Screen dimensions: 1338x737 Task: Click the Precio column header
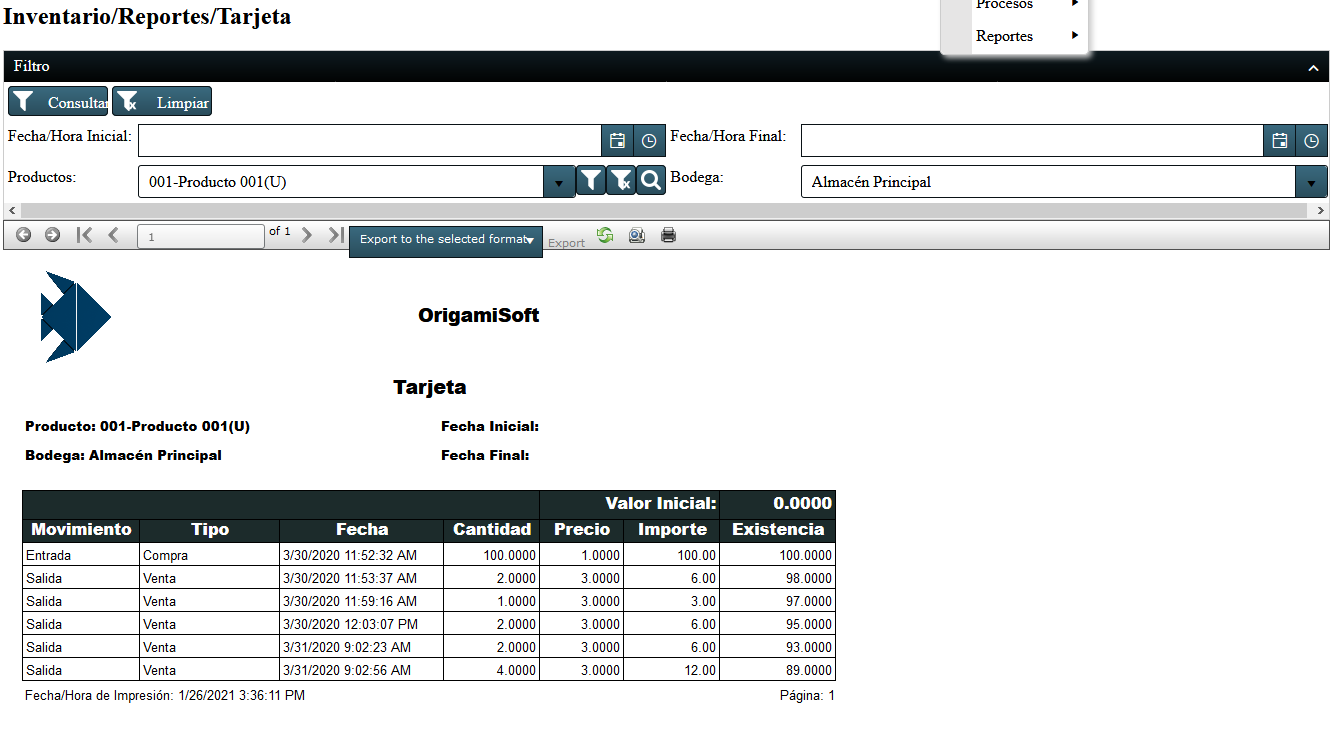582,530
